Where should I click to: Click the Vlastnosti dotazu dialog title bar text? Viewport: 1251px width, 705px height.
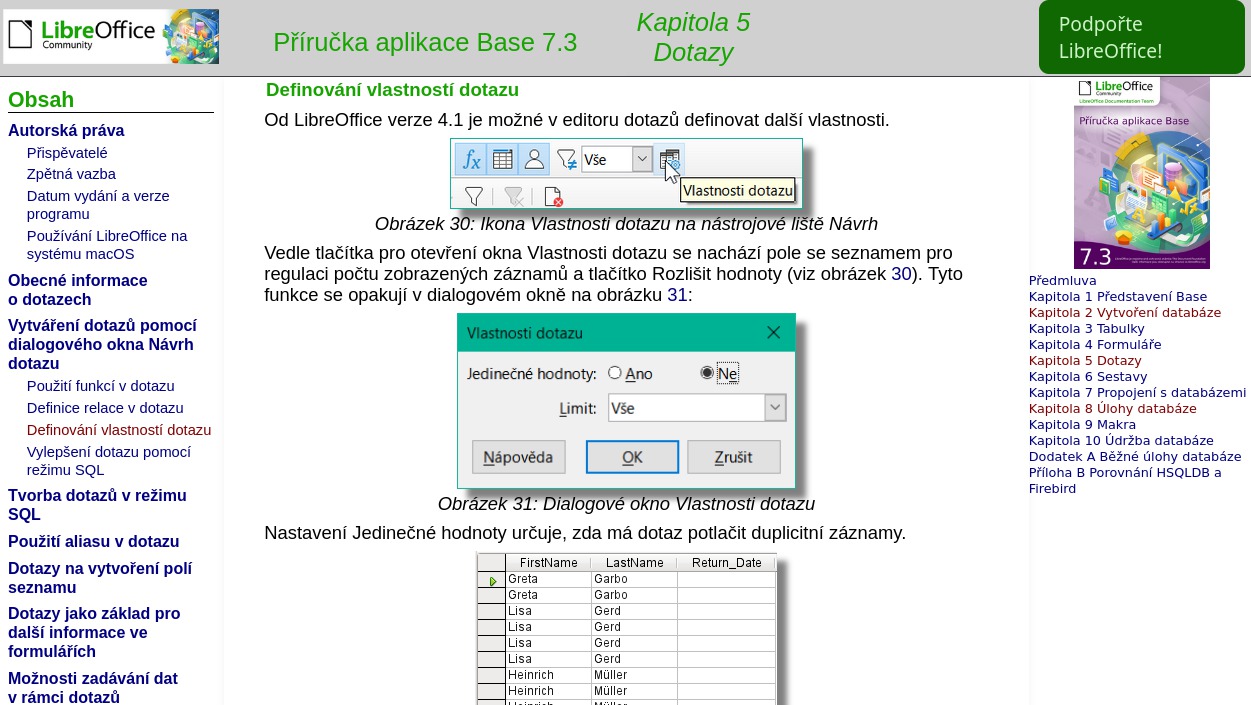(x=525, y=333)
